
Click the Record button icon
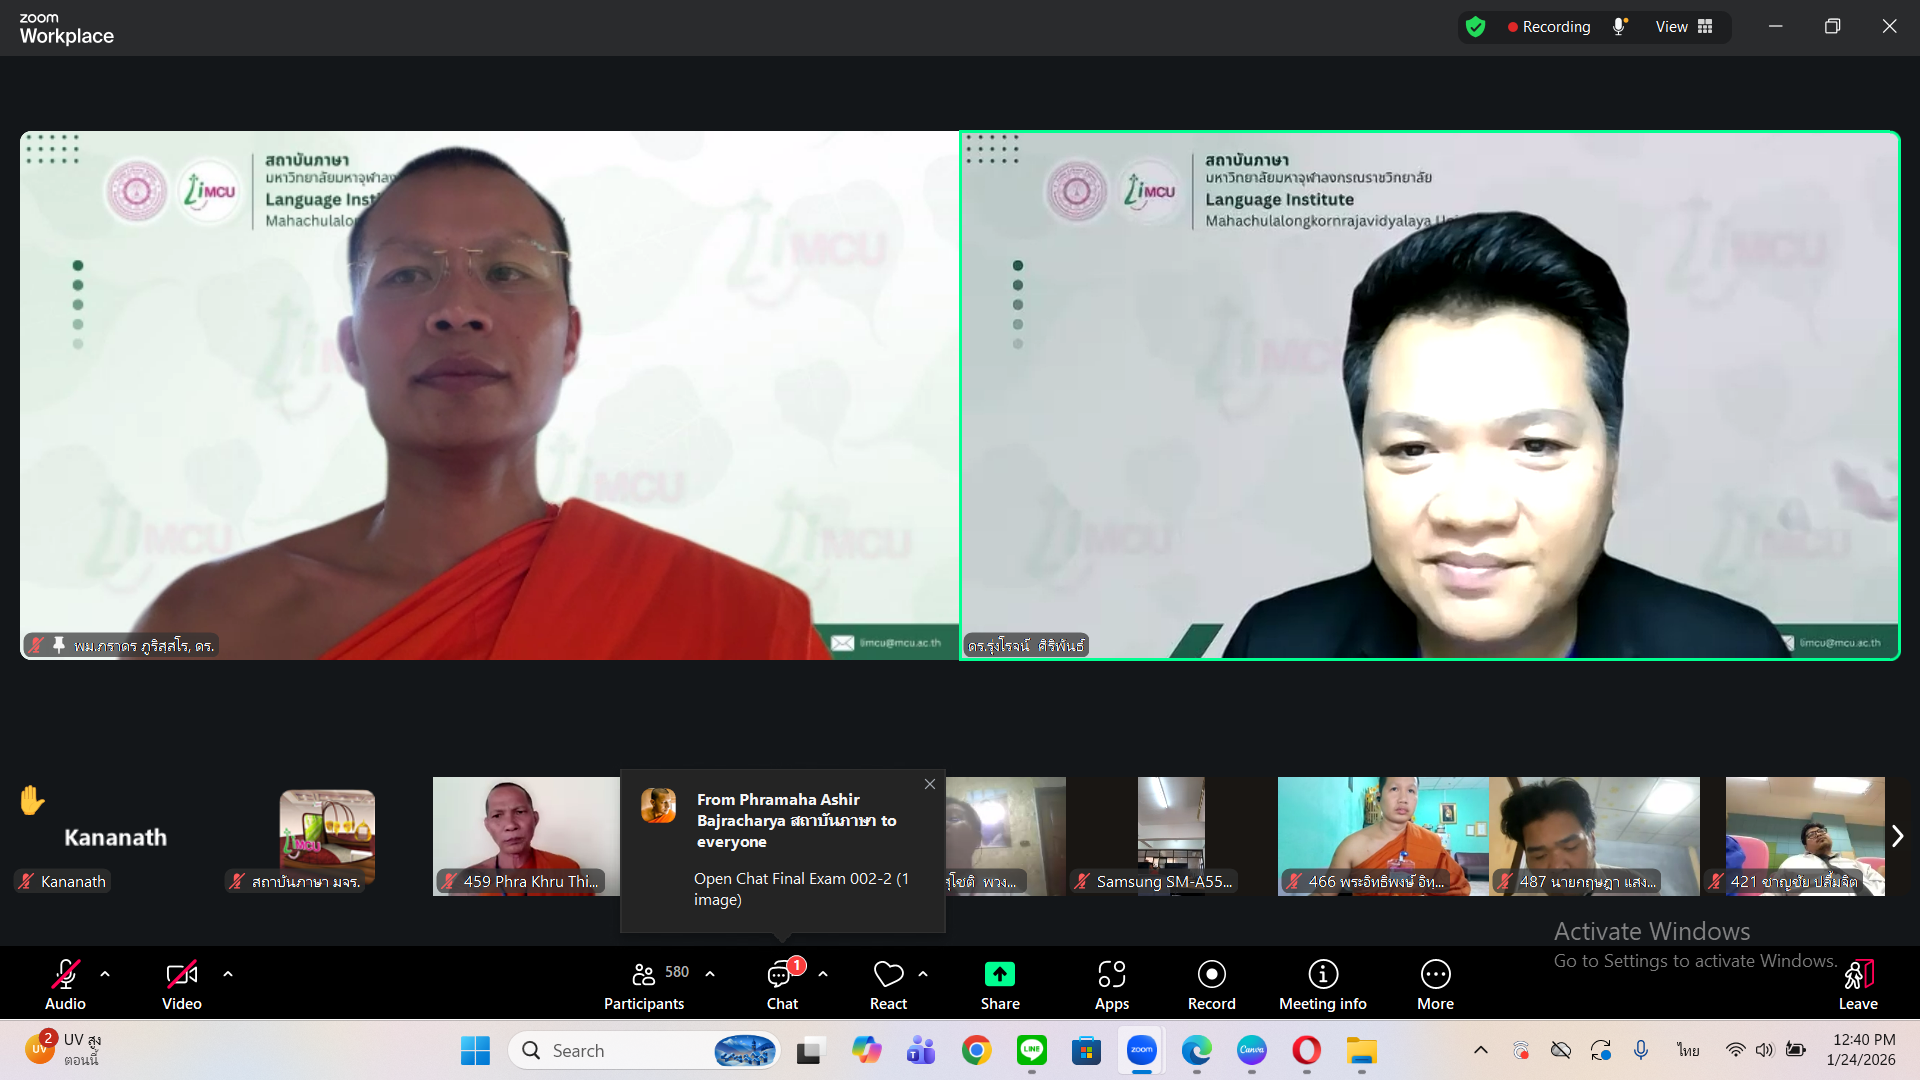click(1211, 974)
